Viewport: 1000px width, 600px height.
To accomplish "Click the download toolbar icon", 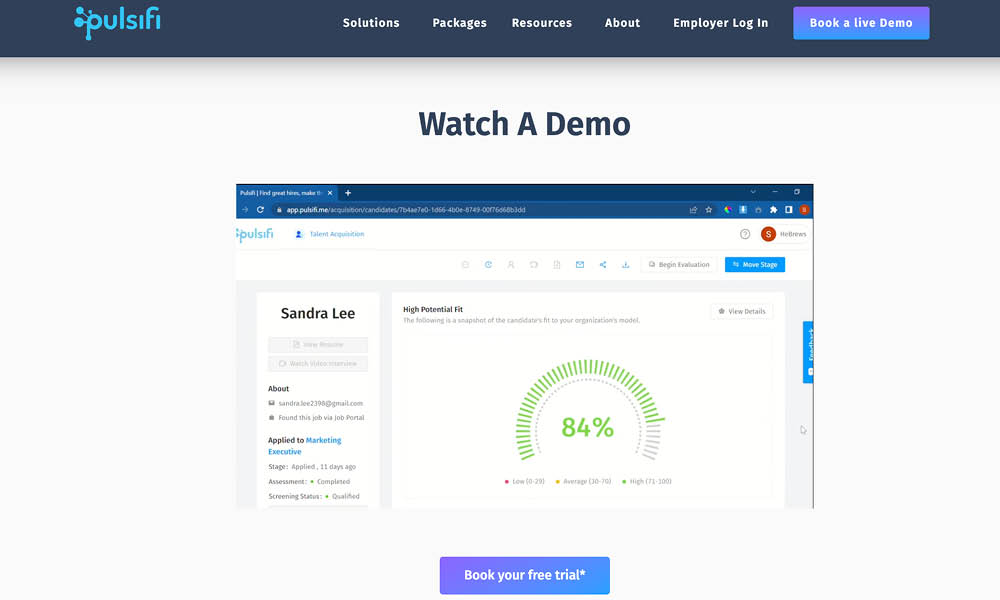I will pyautogui.click(x=626, y=265).
